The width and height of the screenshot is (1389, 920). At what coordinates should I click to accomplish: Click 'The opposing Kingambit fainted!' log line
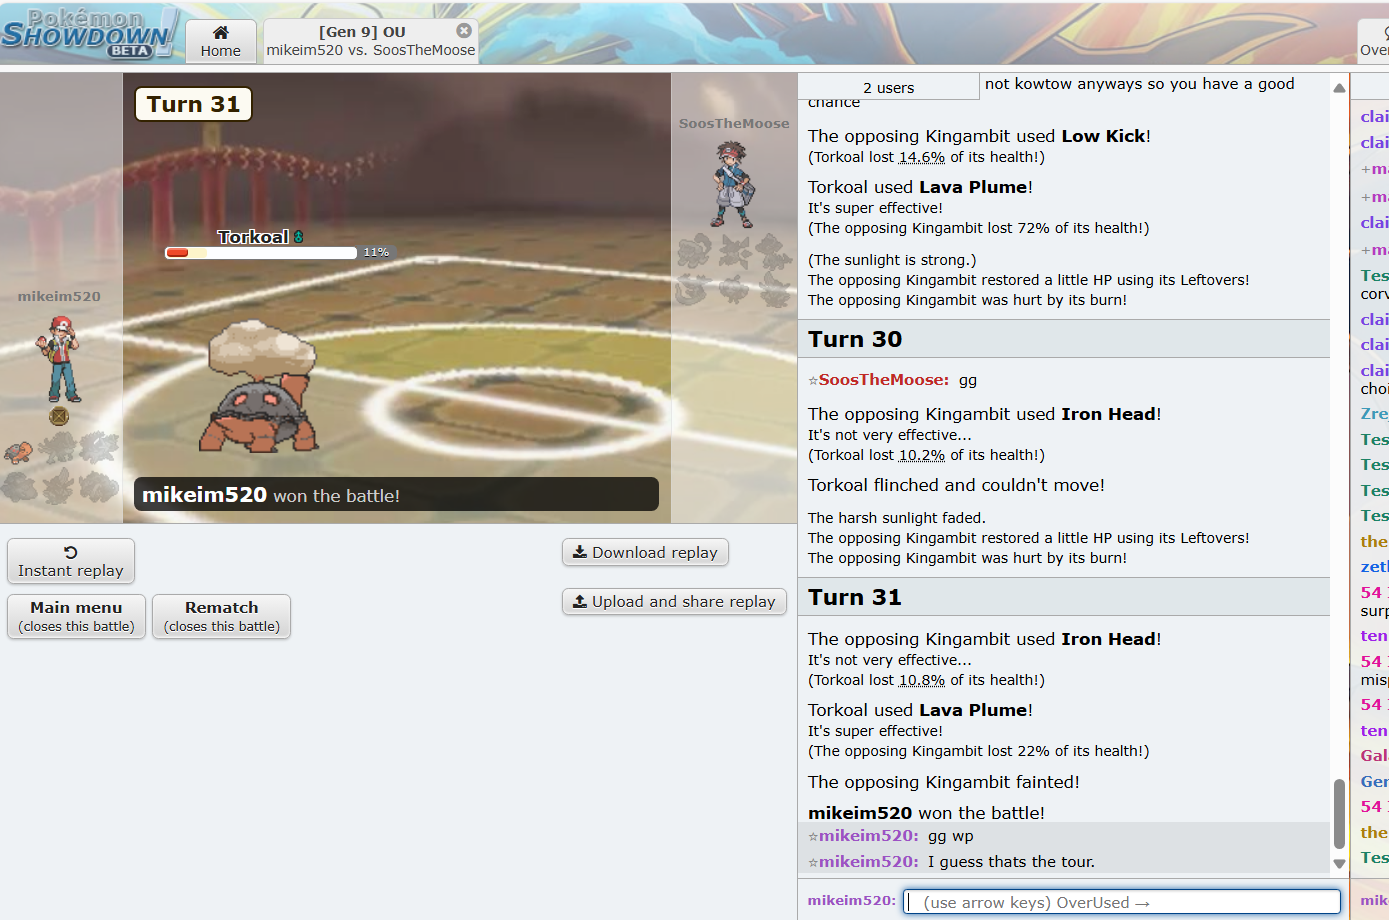(x=944, y=782)
